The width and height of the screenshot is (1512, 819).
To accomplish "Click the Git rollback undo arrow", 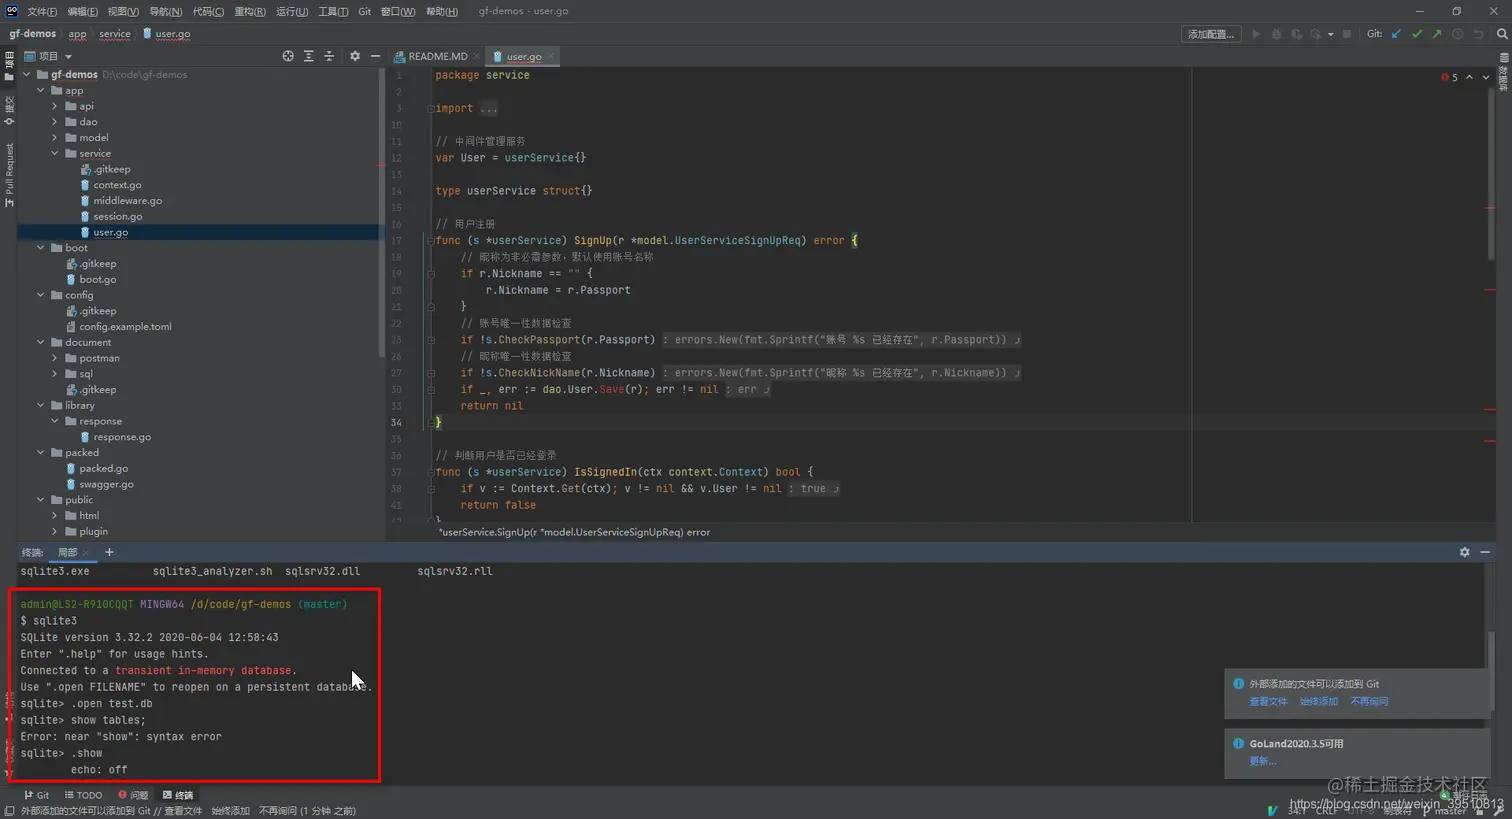I will click(x=1478, y=34).
